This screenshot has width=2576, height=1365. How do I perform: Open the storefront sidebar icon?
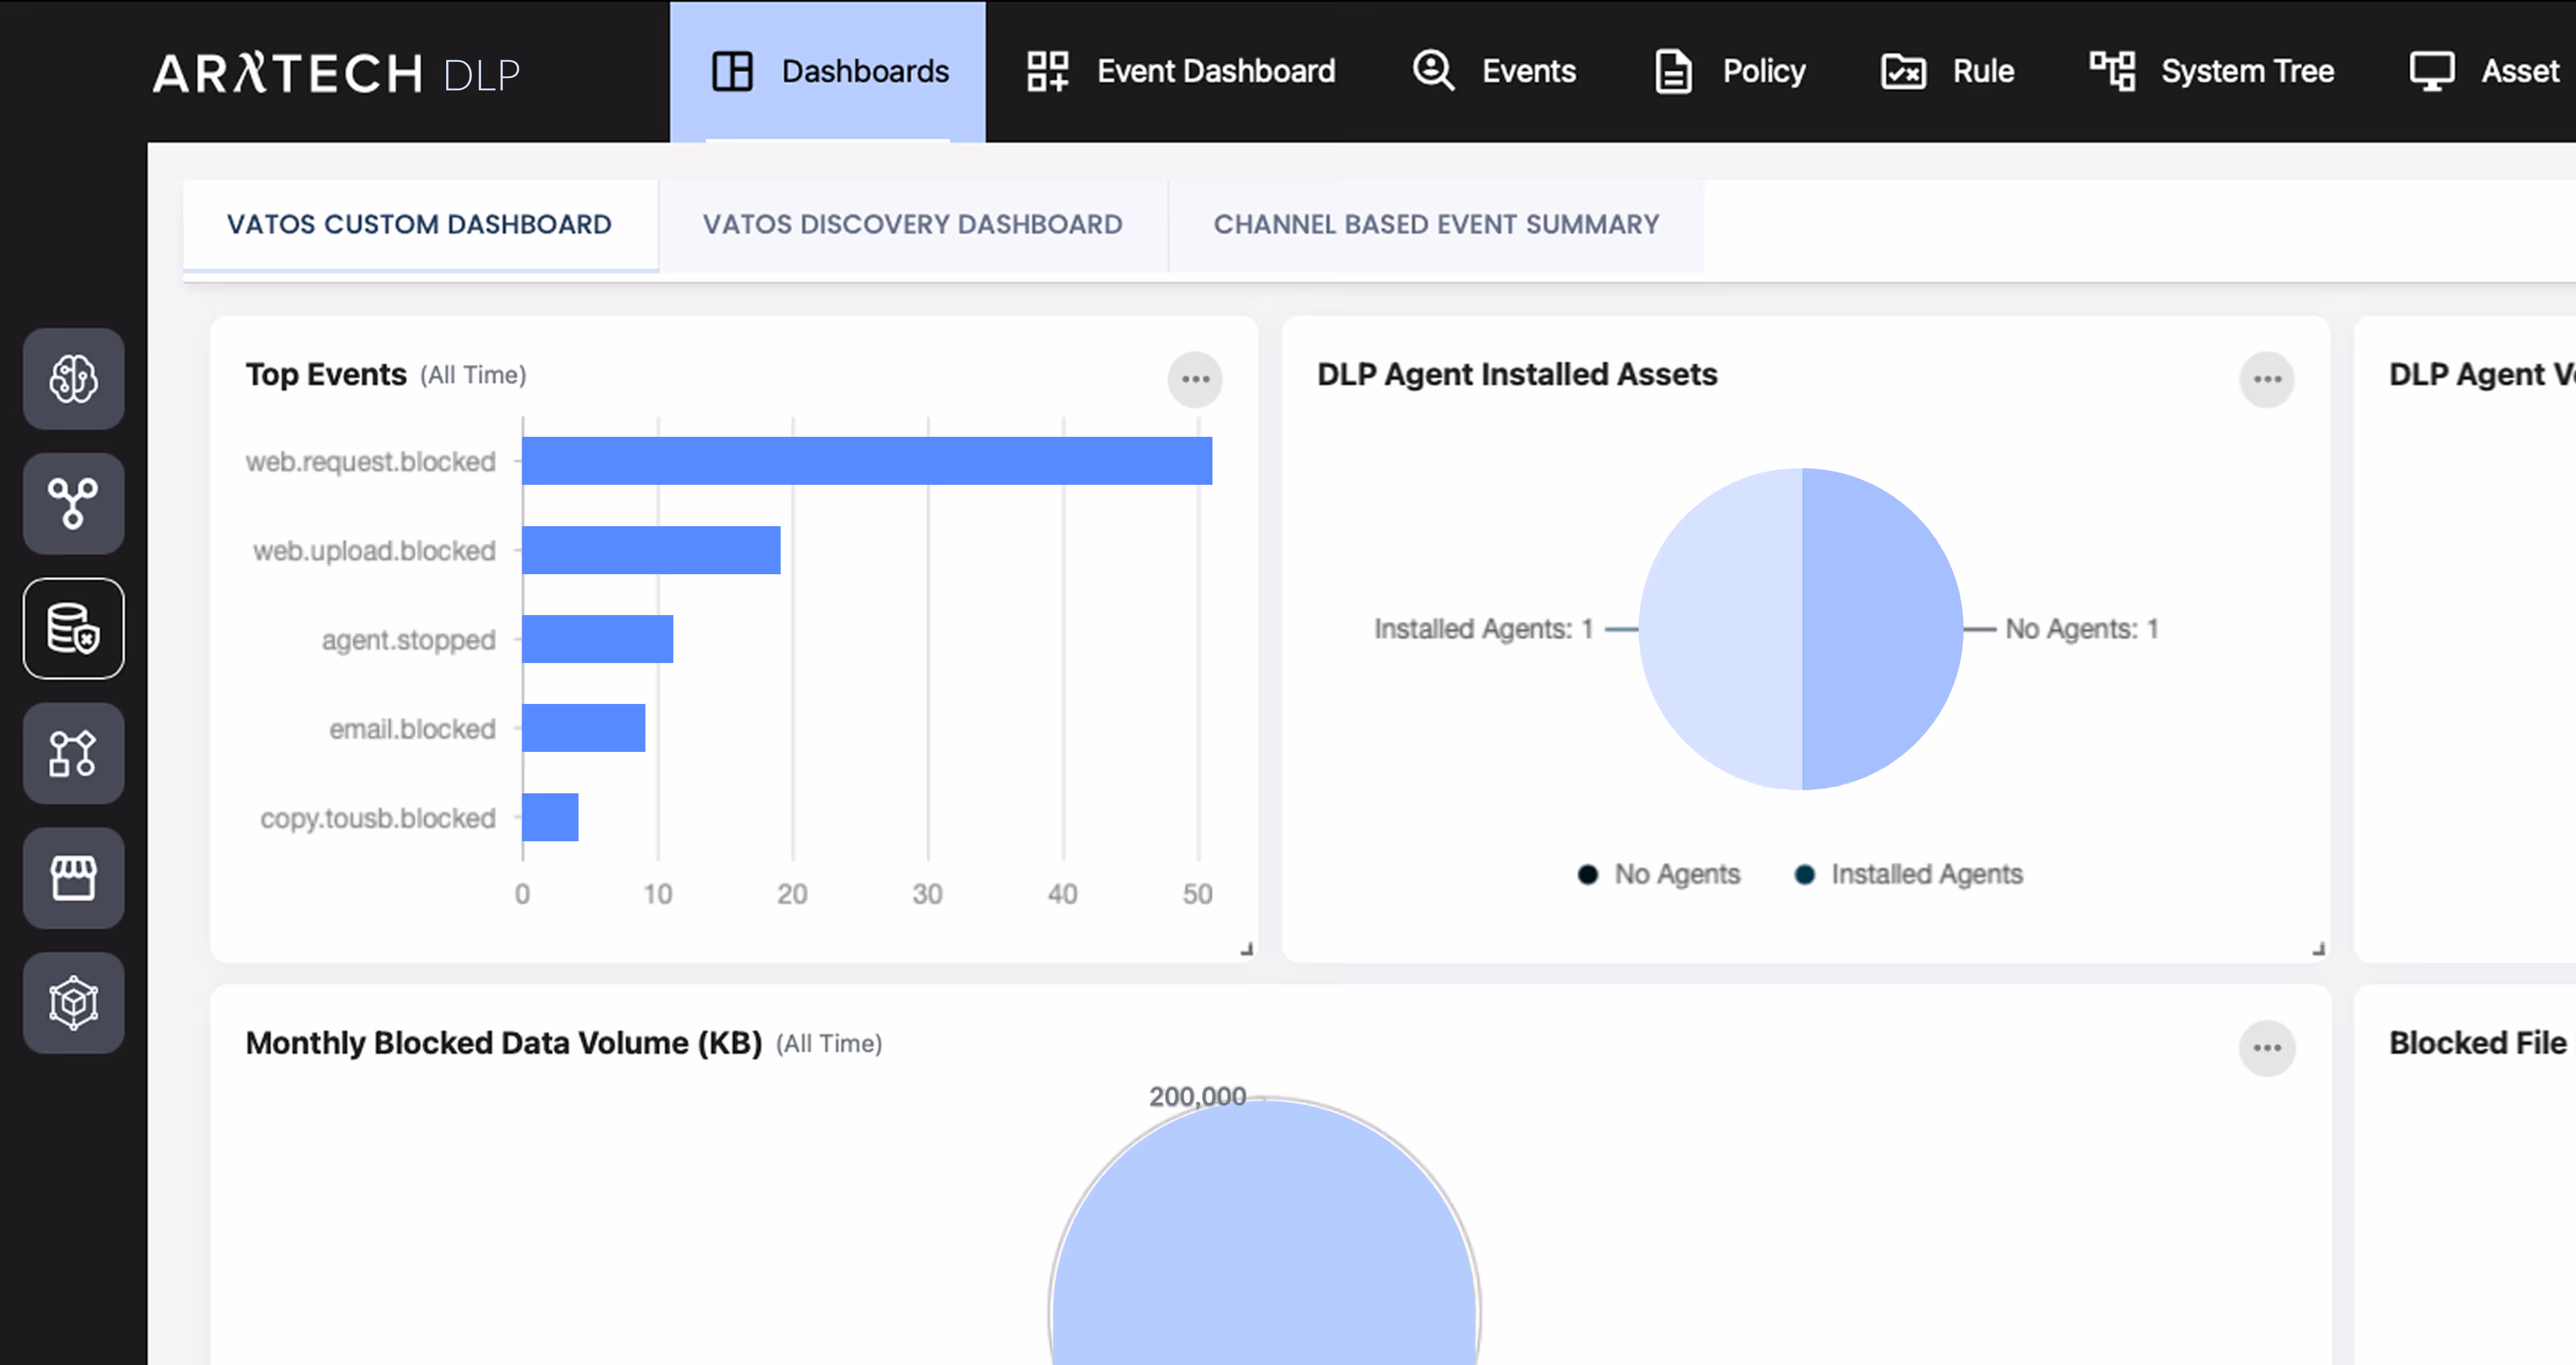73,877
